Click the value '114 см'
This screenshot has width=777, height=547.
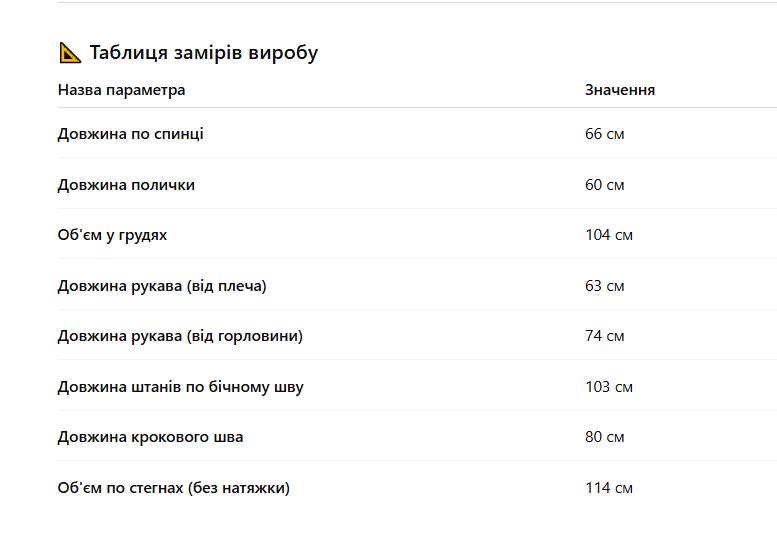click(609, 488)
